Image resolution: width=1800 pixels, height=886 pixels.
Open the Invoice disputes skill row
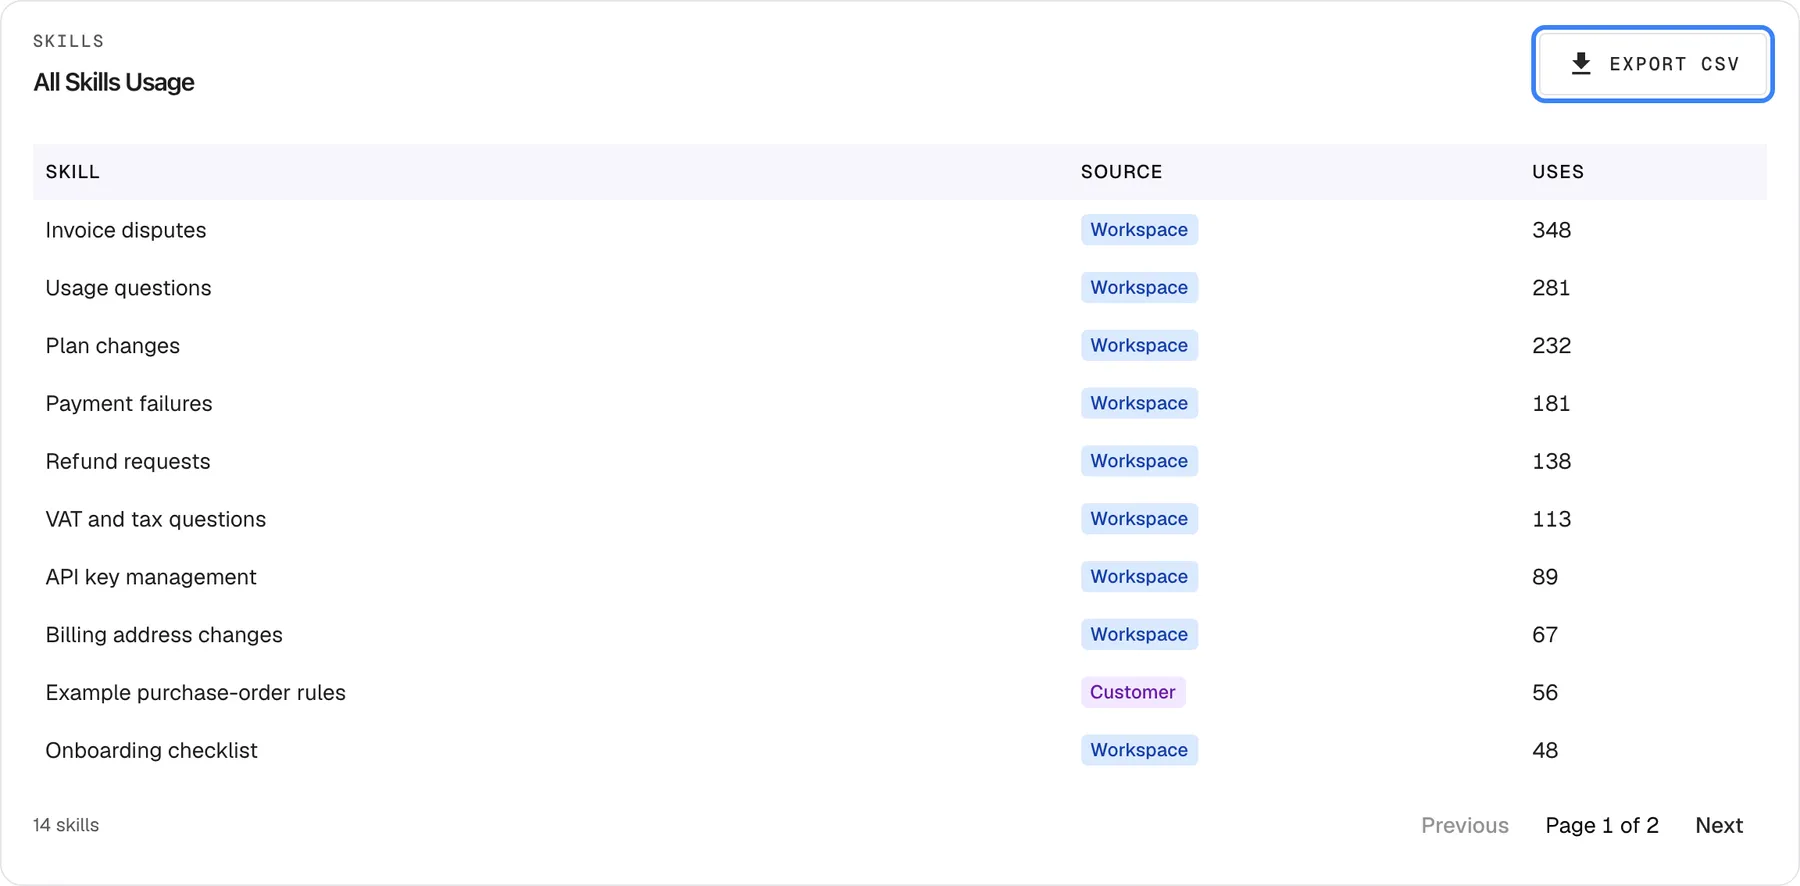click(x=900, y=230)
